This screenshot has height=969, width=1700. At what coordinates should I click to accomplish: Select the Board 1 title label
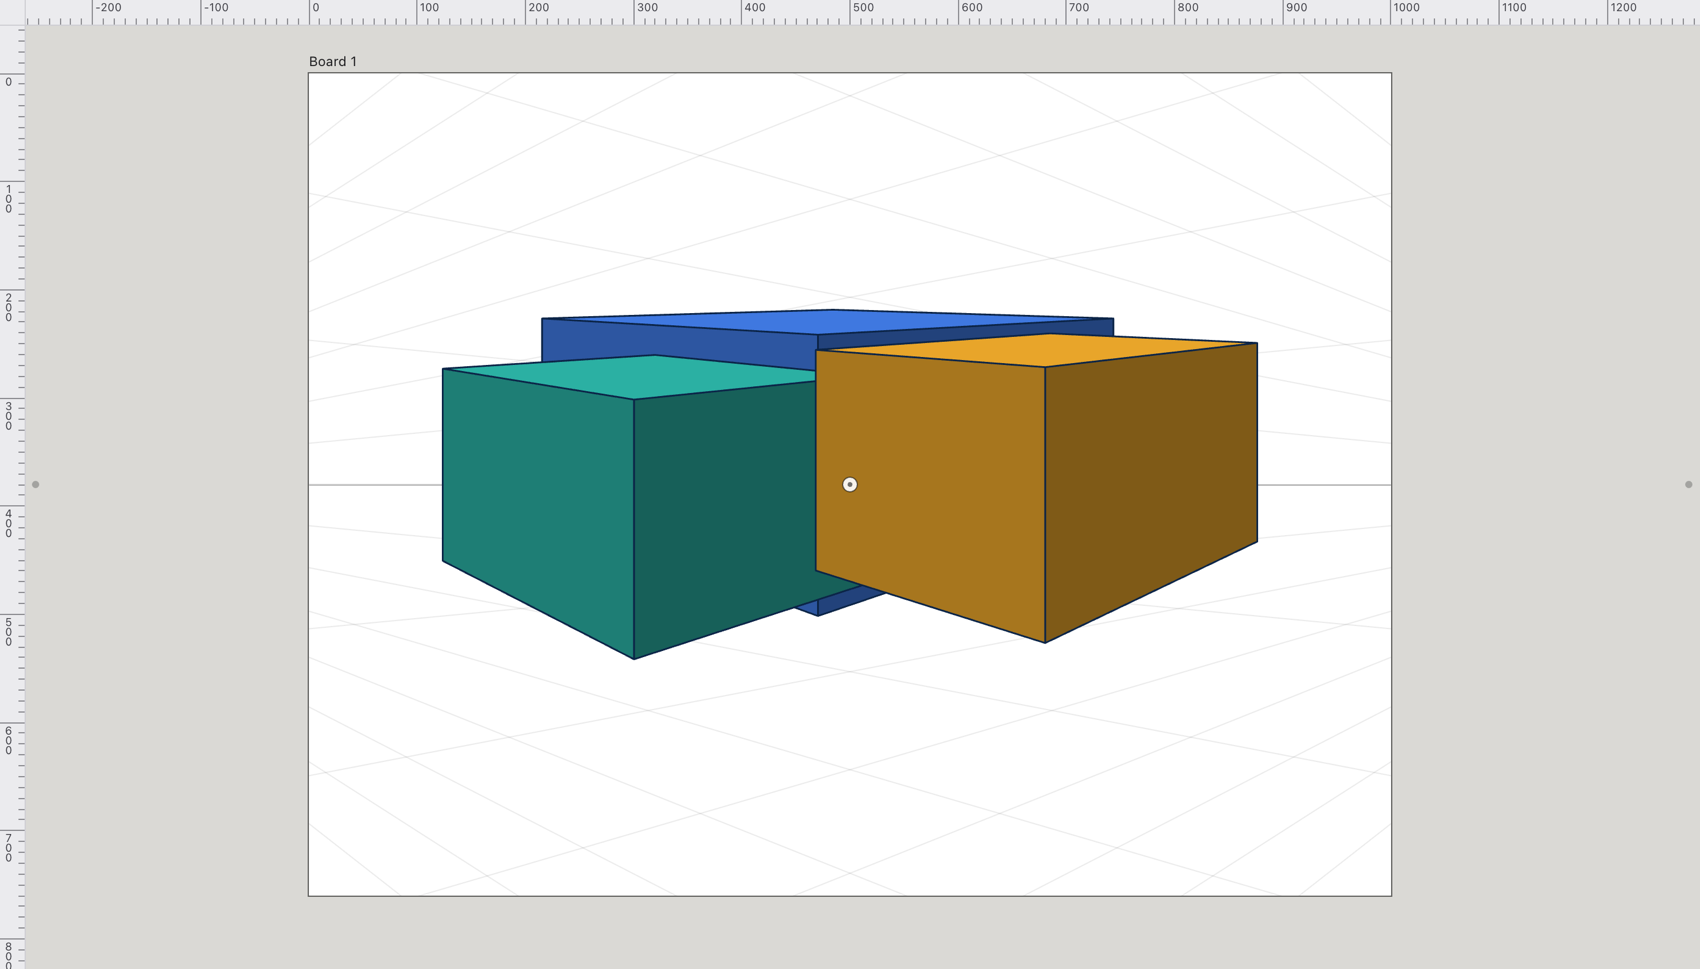coord(332,61)
